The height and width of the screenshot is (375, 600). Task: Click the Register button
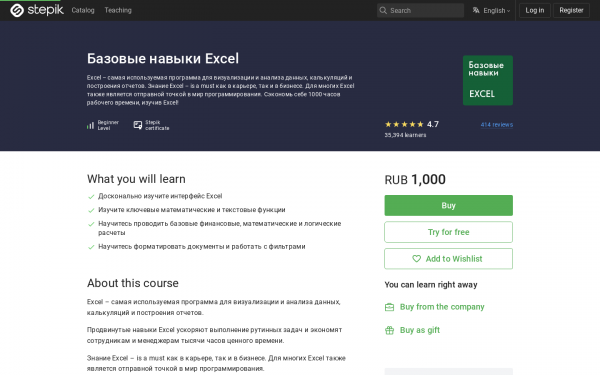click(571, 10)
